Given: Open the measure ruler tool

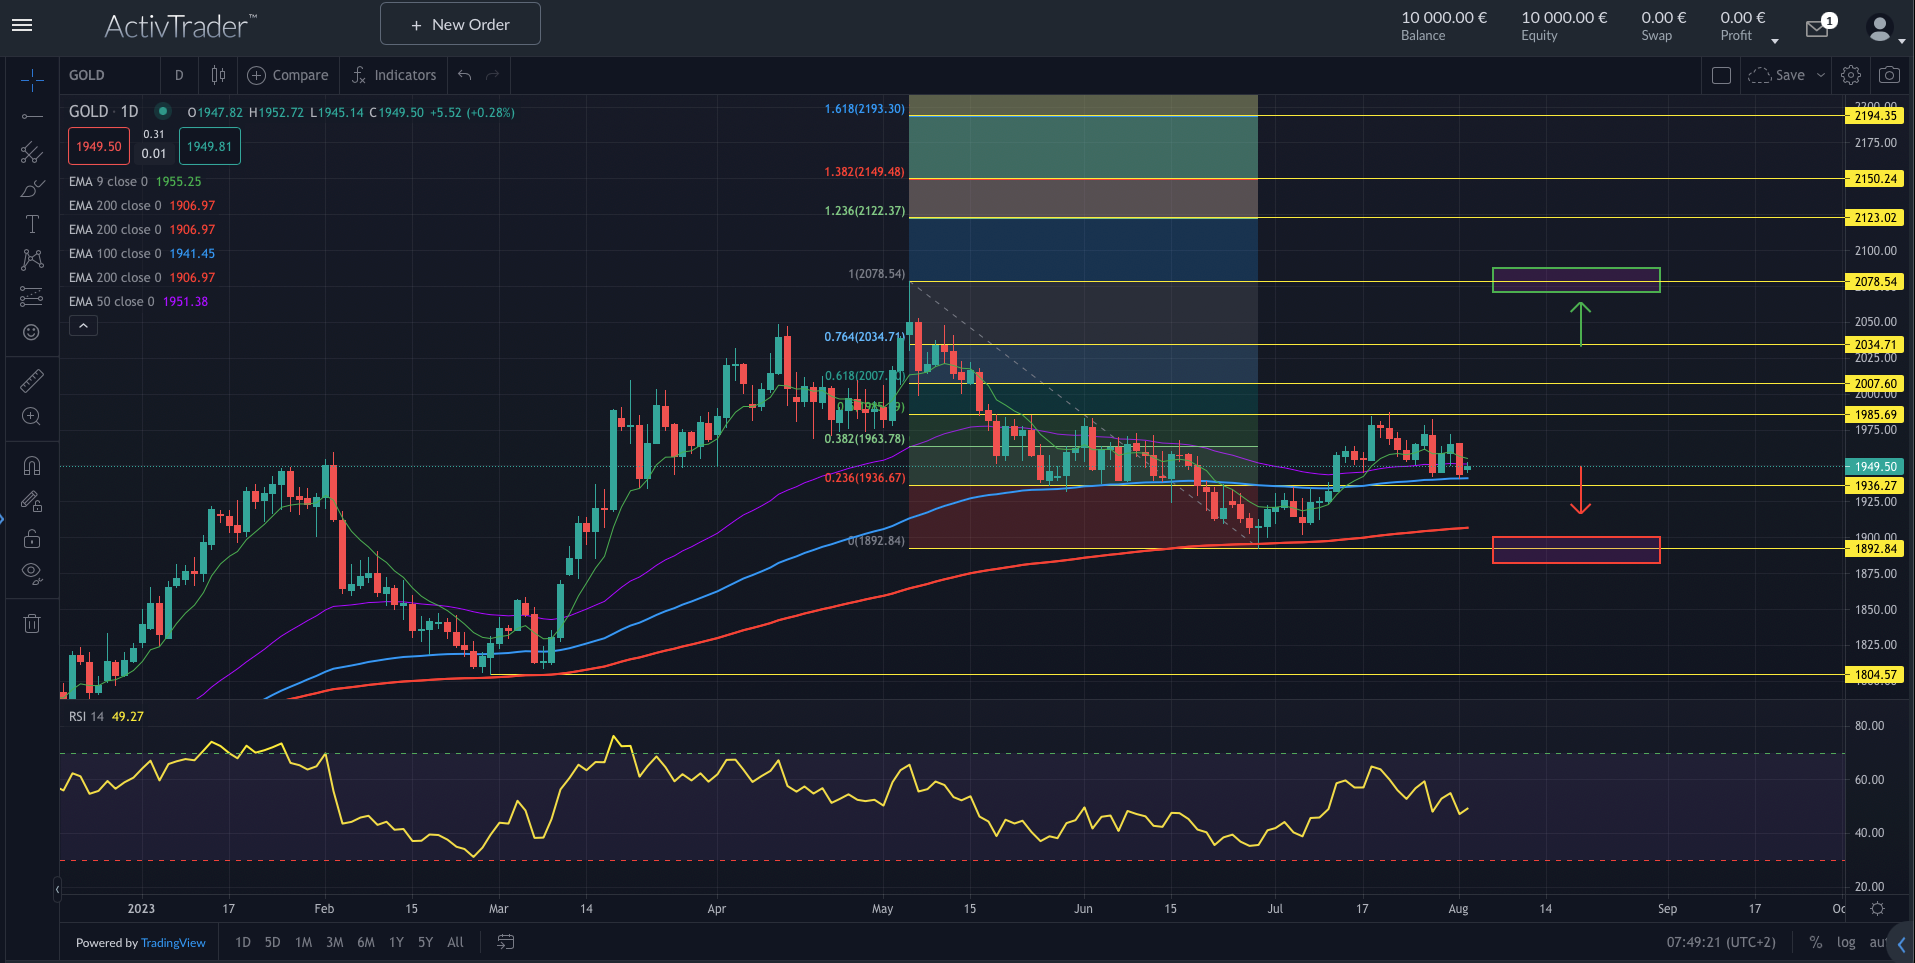Looking at the screenshot, I should (x=31, y=380).
